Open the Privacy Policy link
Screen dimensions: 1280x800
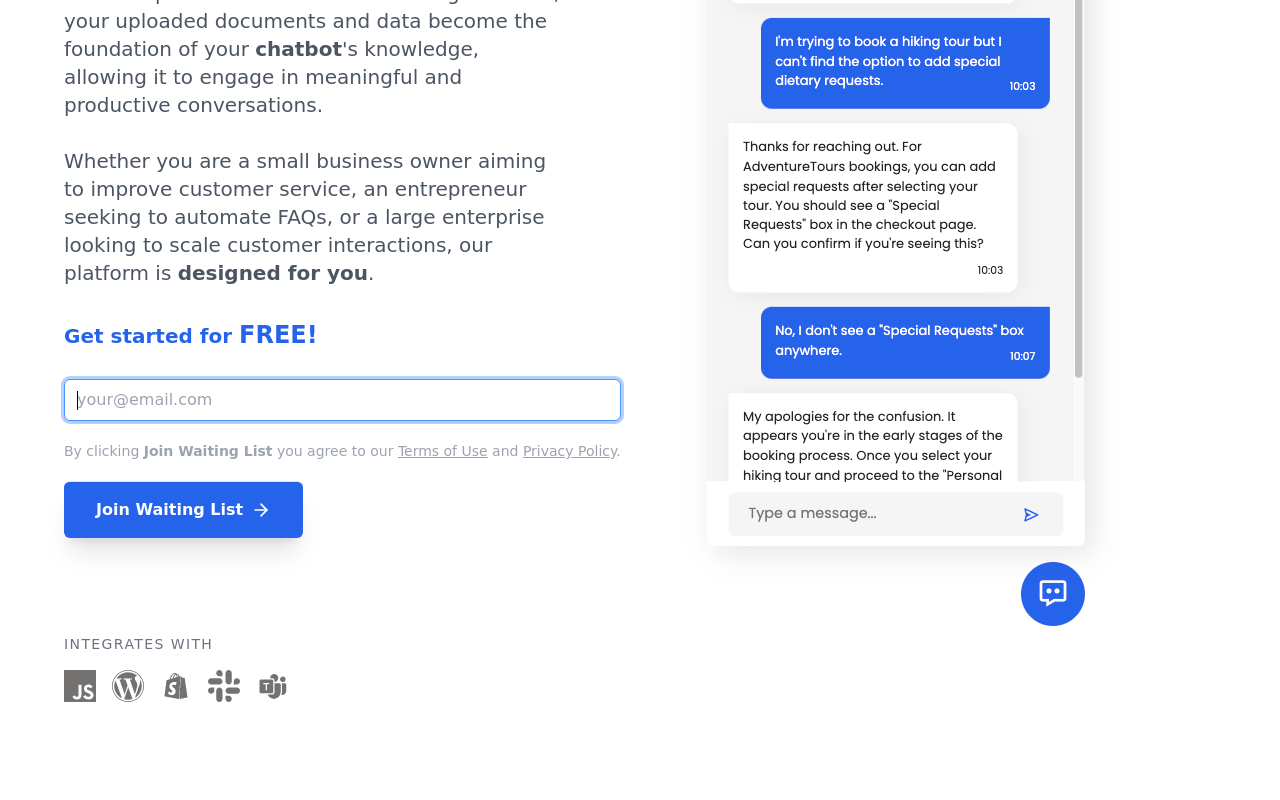click(569, 451)
